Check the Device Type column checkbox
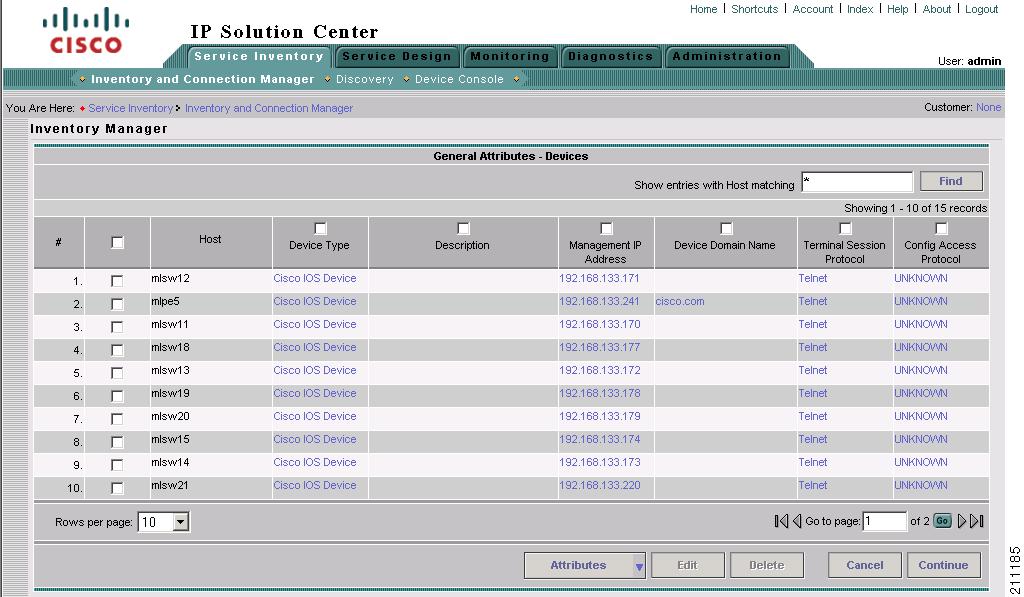This screenshot has height=597, width=1024. (320, 228)
